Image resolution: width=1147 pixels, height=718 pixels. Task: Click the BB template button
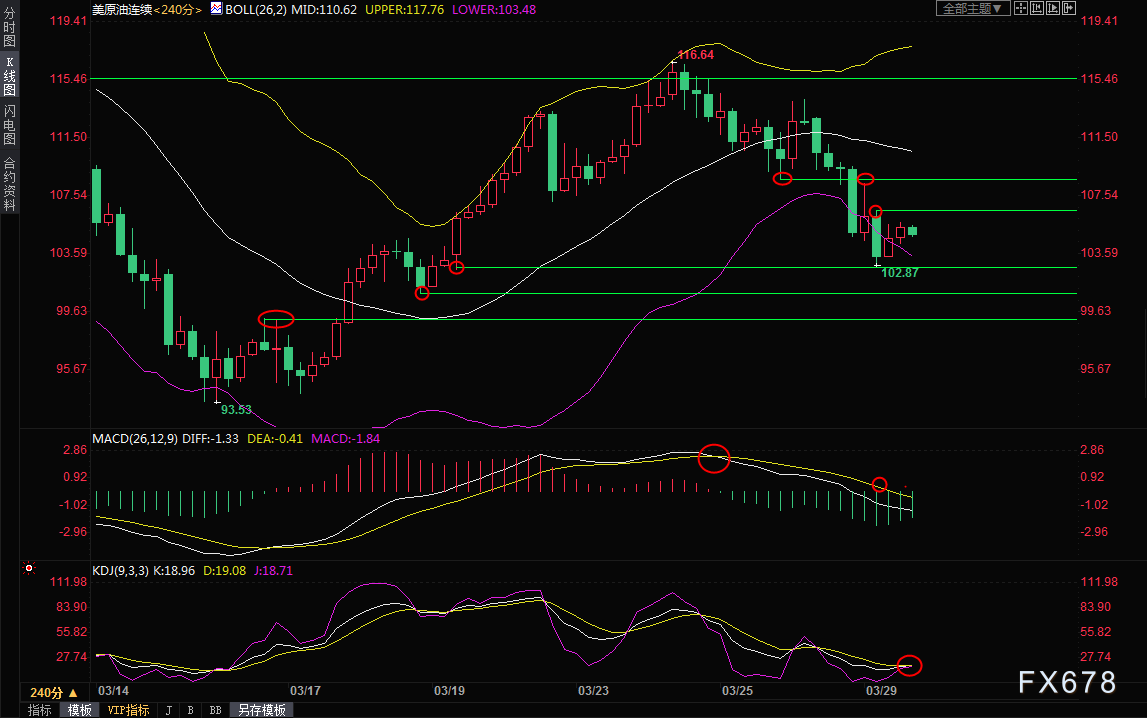pyautogui.click(x=215, y=710)
